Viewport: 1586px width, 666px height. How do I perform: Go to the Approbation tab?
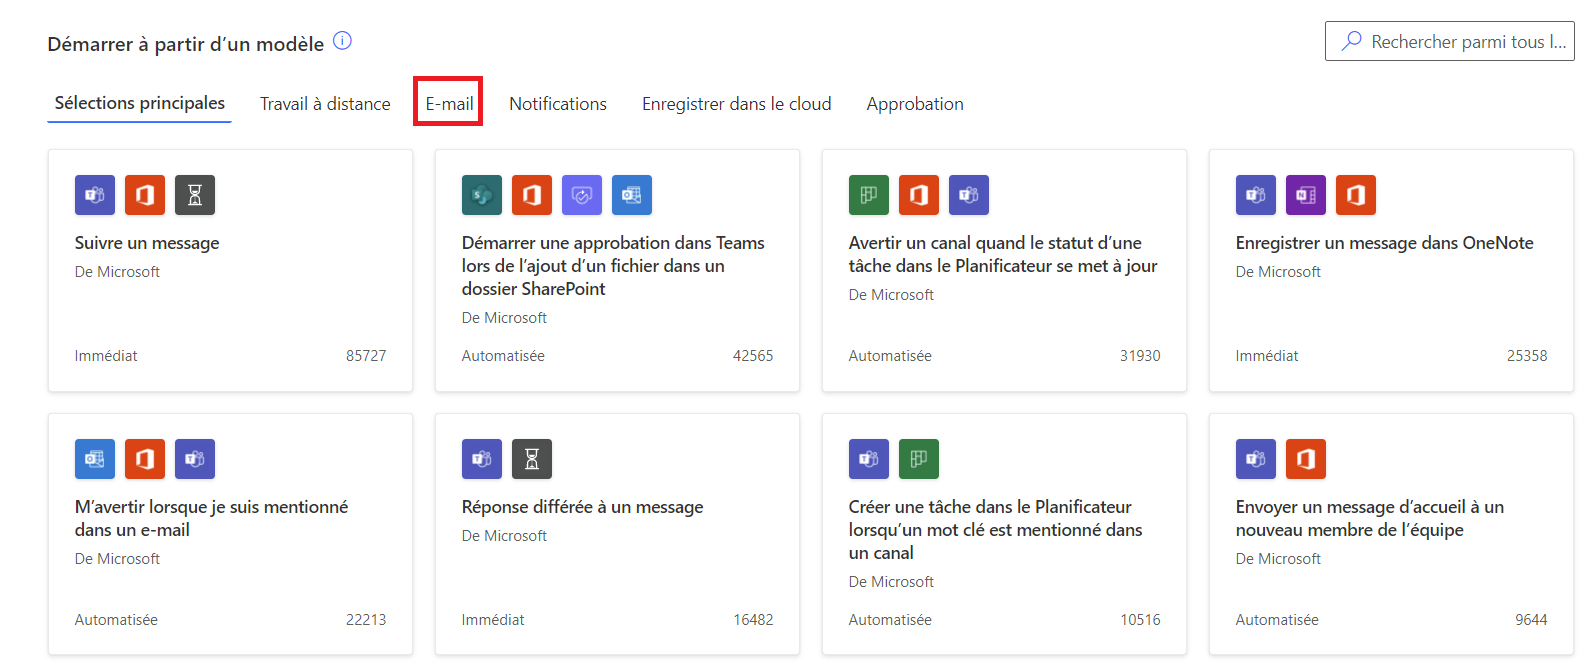click(x=915, y=104)
